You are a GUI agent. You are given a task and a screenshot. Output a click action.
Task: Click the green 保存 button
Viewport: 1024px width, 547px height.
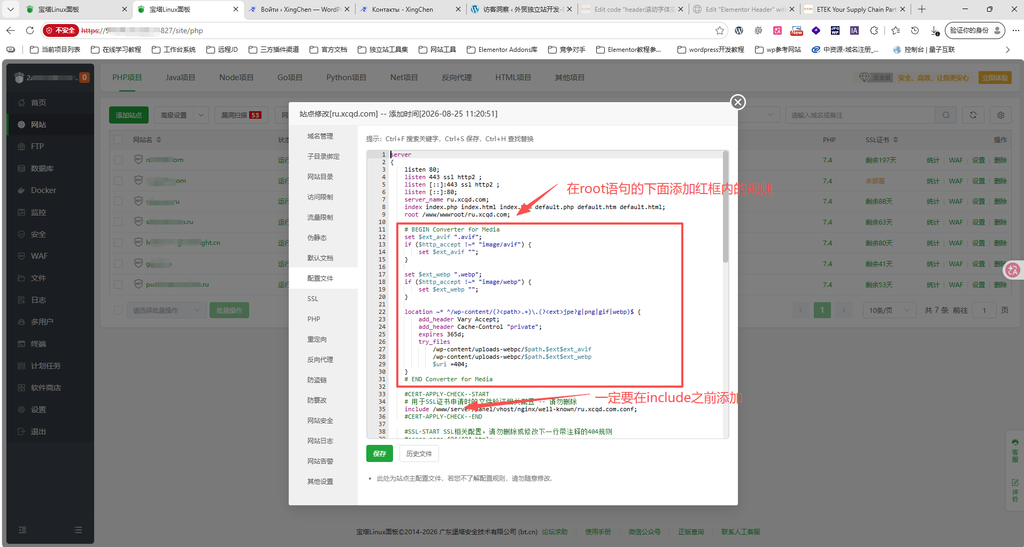(x=379, y=453)
